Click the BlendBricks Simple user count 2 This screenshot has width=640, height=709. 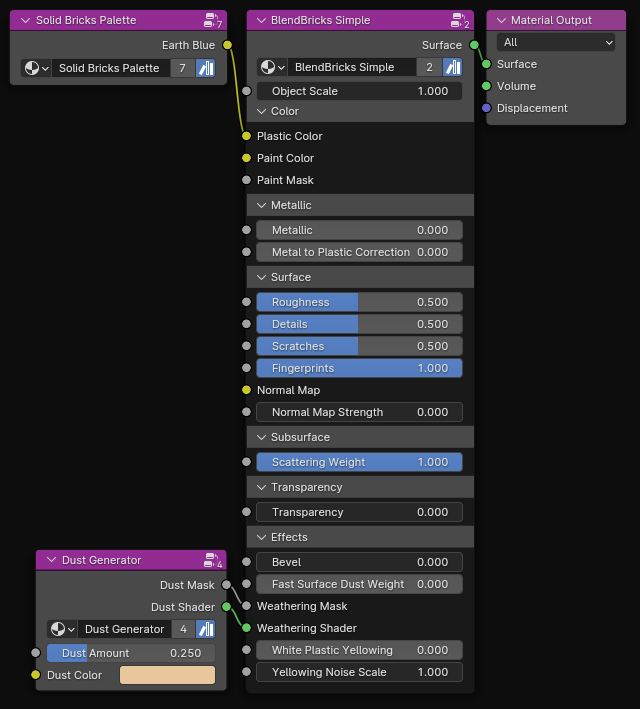[429, 67]
